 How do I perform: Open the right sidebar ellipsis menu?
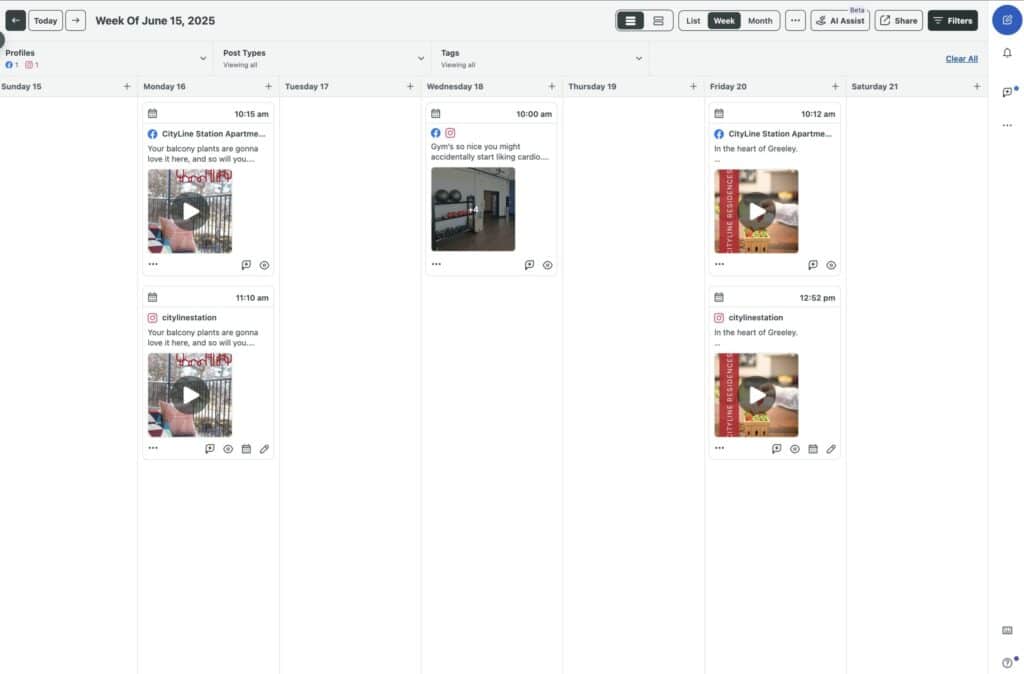click(1007, 125)
